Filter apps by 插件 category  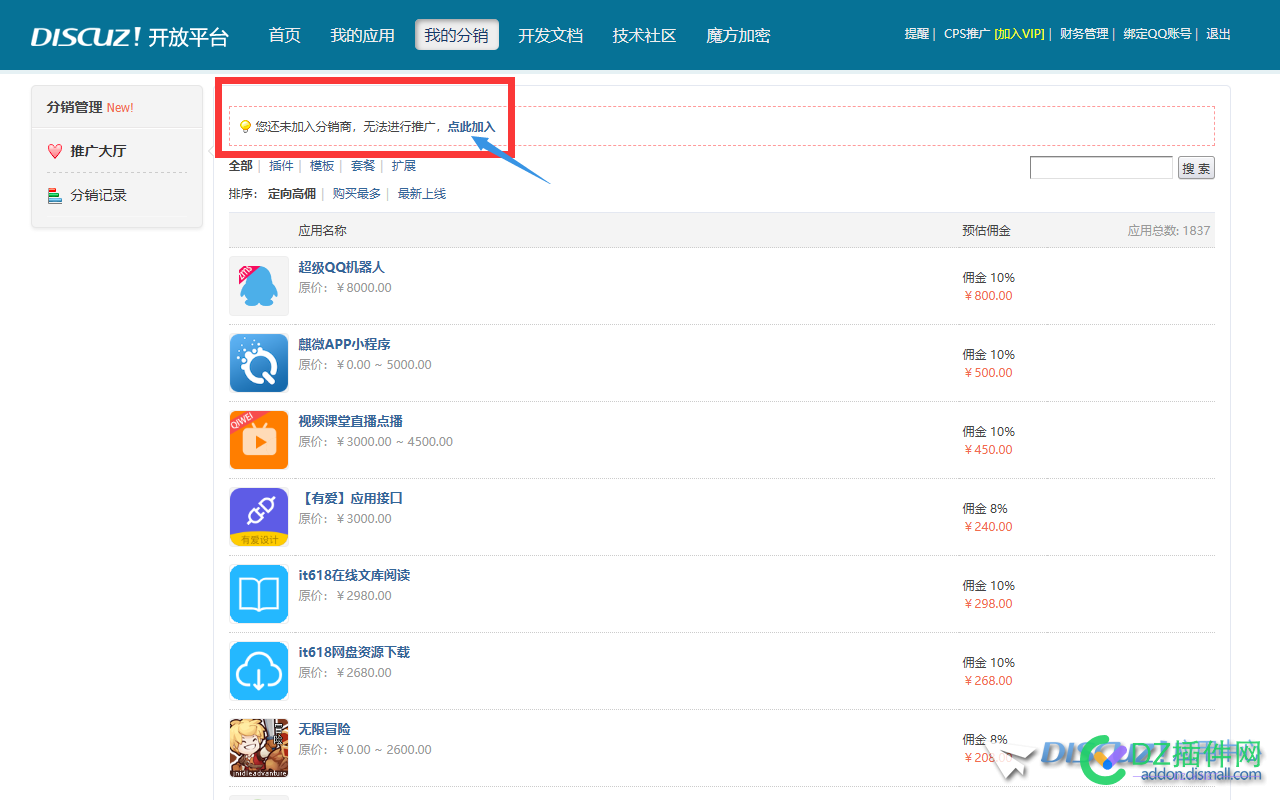(281, 166)
